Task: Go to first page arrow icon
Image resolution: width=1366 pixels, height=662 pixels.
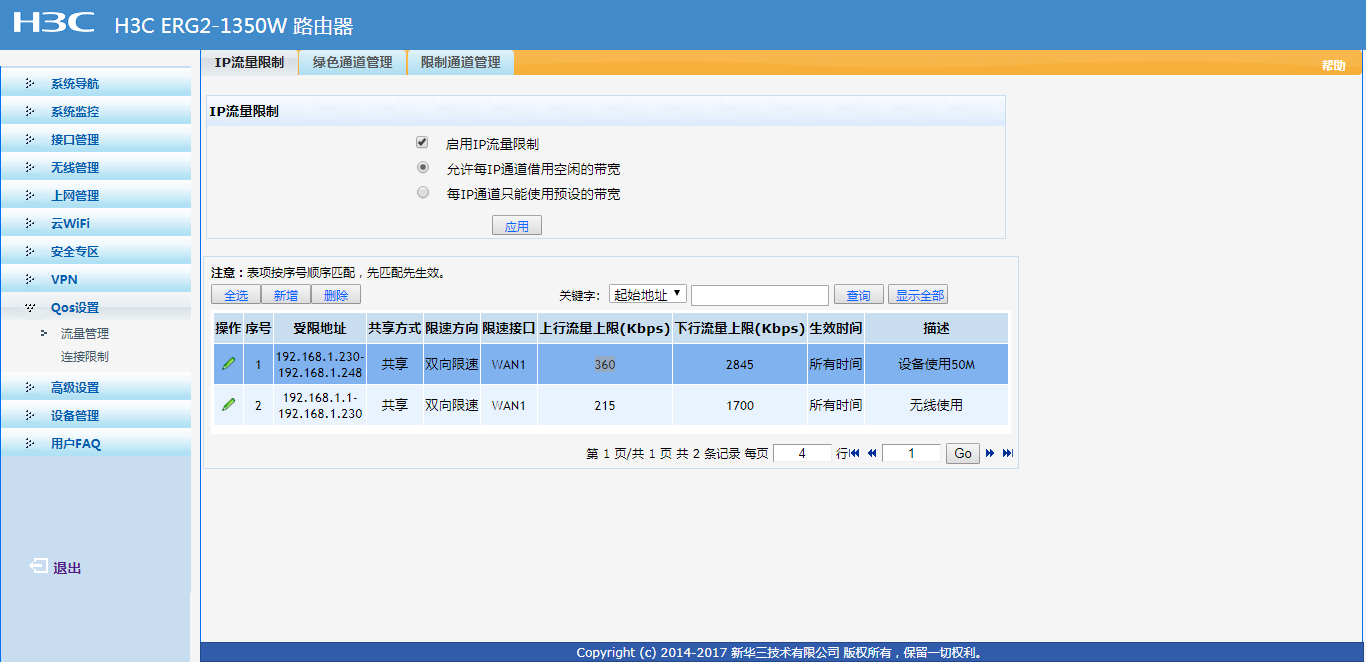Action: click(855, 453)
